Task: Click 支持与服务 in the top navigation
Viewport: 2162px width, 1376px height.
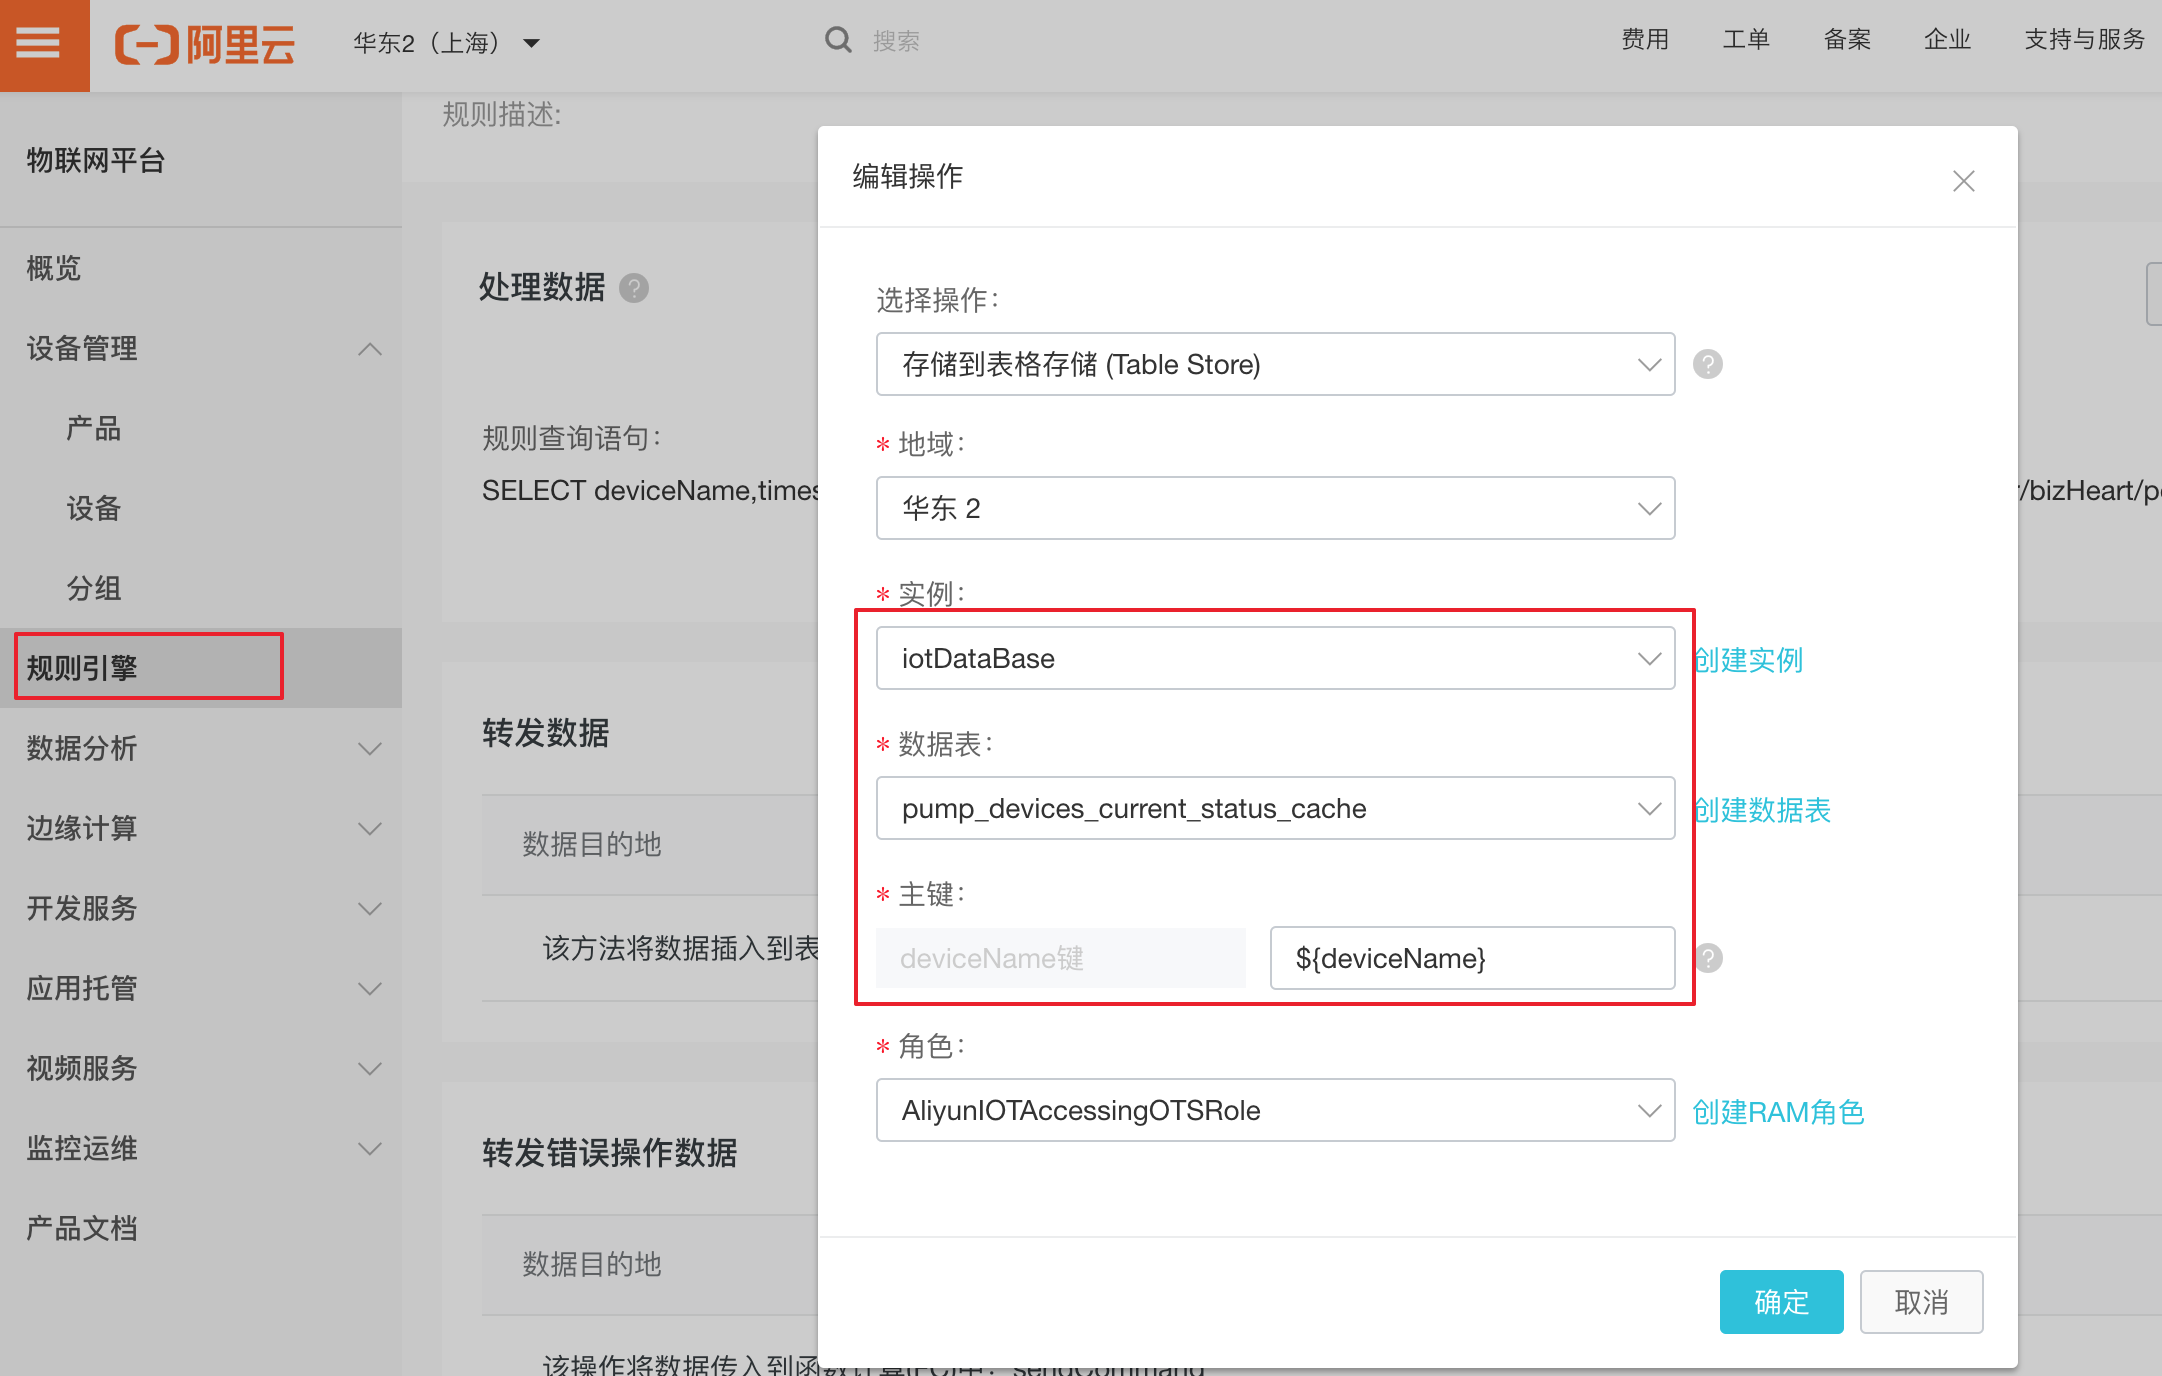Action: pos(2085,40)
